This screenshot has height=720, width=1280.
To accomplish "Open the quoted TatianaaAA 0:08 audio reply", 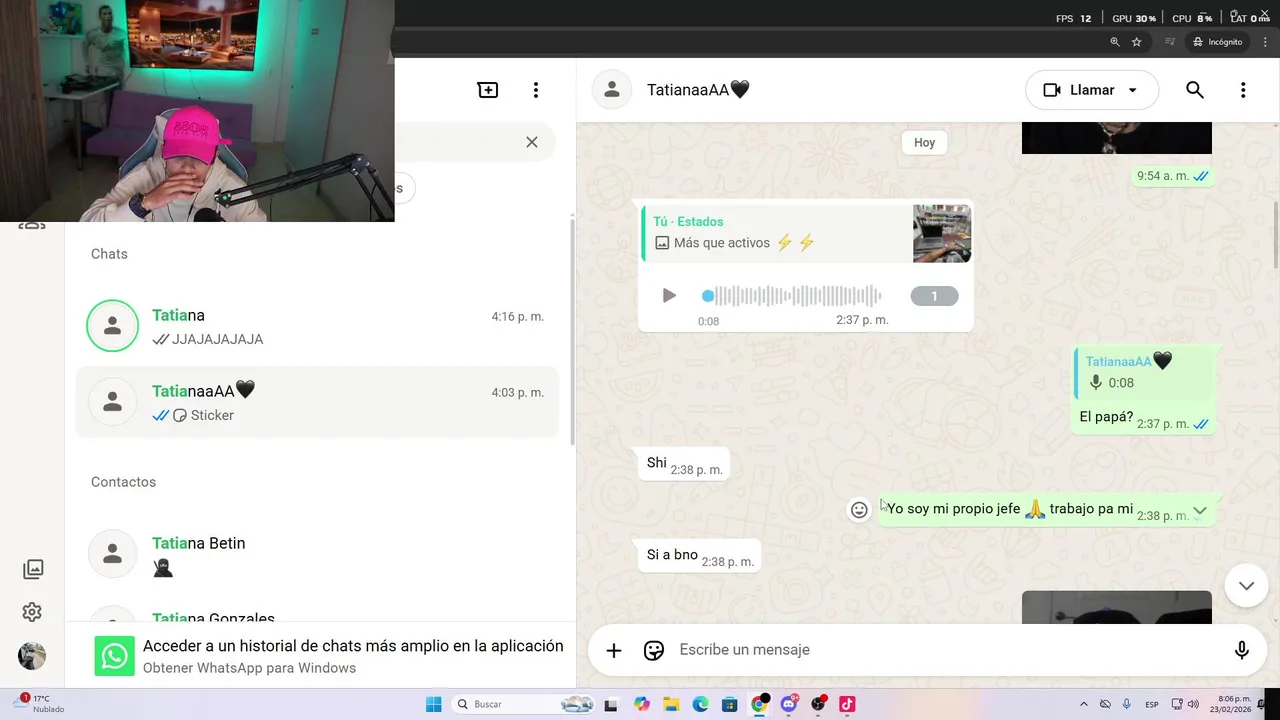I will point(1144,372).
